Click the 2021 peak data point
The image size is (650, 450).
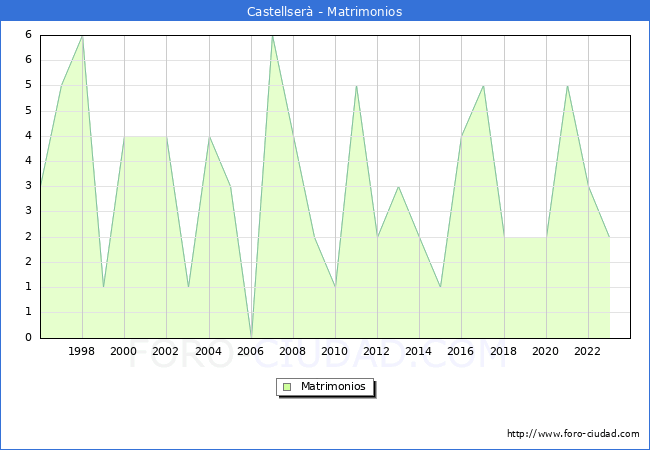(x=567, y=86)
